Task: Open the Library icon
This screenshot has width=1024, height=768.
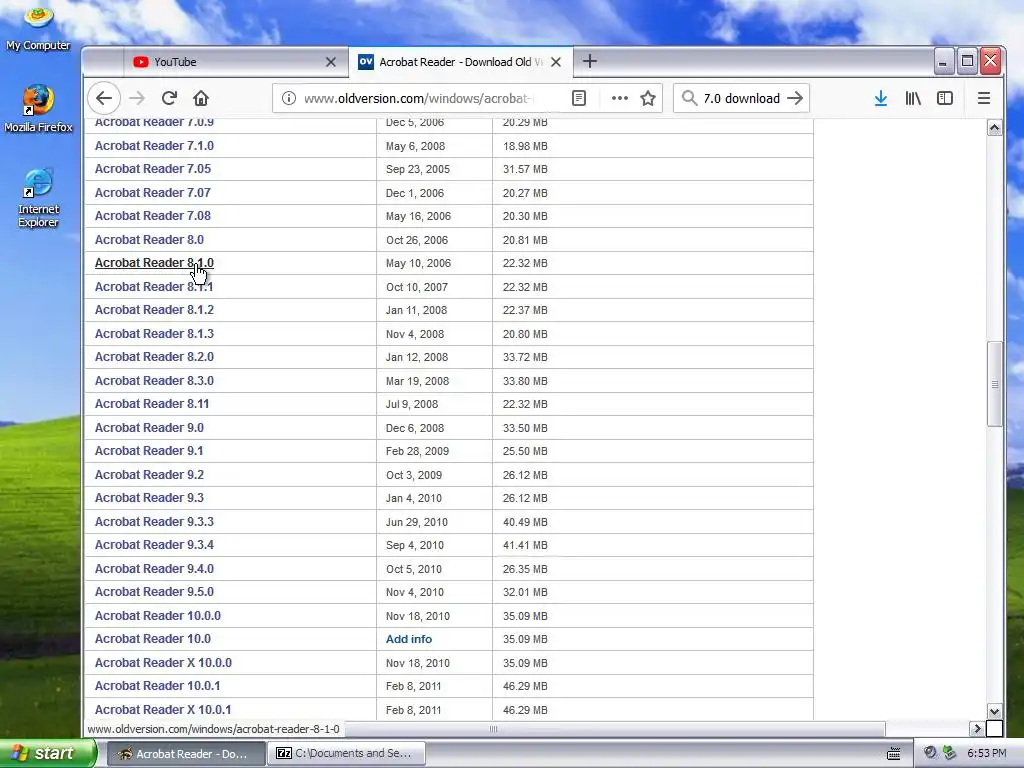Action: pos(913,98)
